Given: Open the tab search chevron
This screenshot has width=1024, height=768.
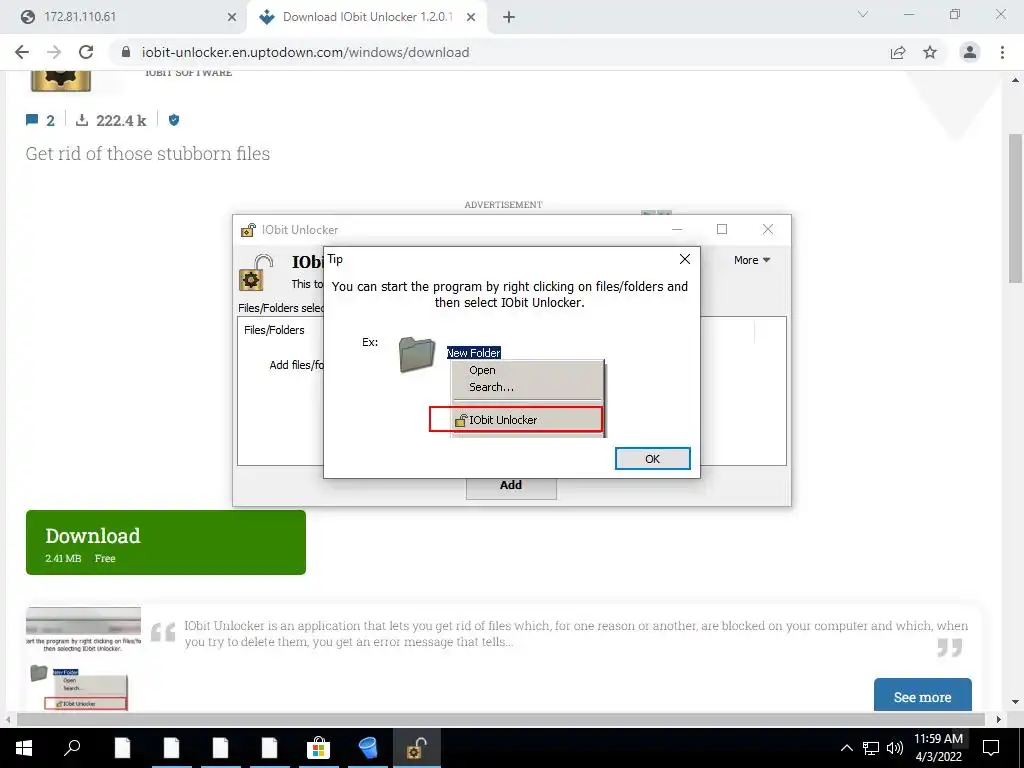Looking at the screenshot, I should [863, 14].
